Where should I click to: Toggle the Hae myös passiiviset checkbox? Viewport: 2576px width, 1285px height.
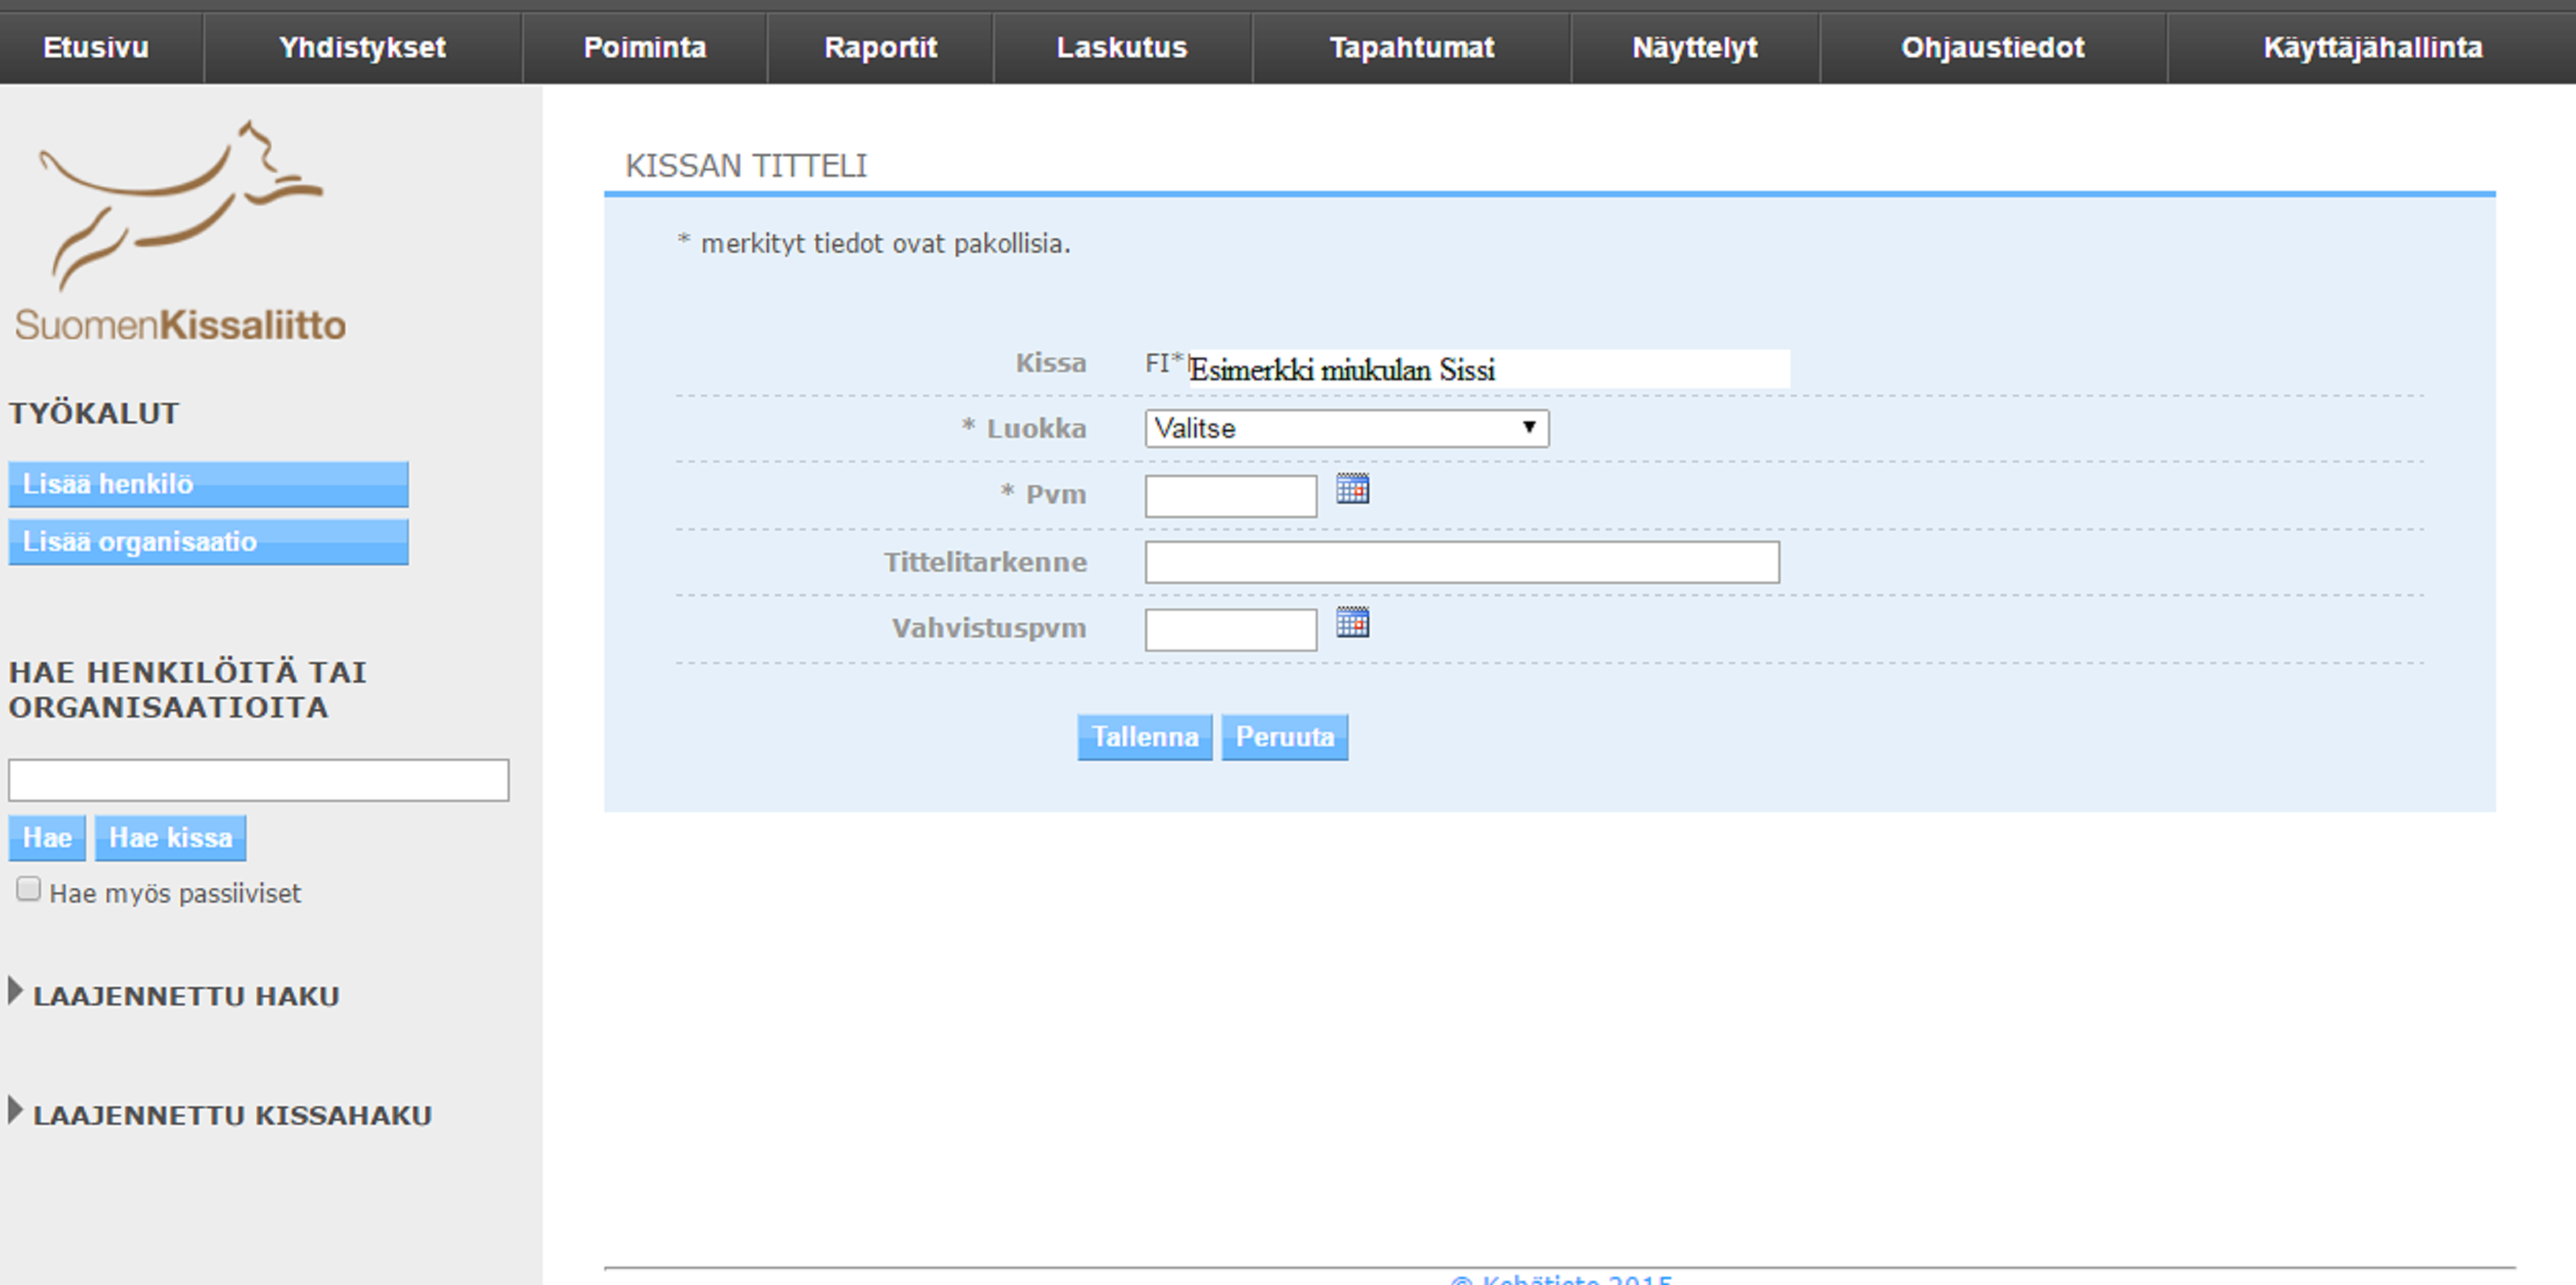point(28,889)
